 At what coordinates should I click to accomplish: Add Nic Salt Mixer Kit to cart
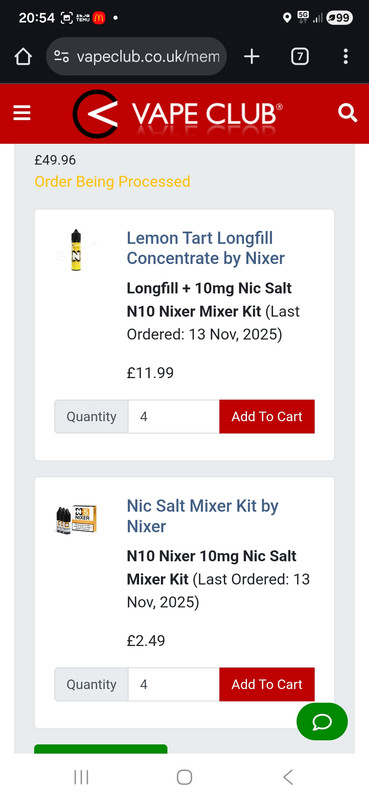[267, 685]
